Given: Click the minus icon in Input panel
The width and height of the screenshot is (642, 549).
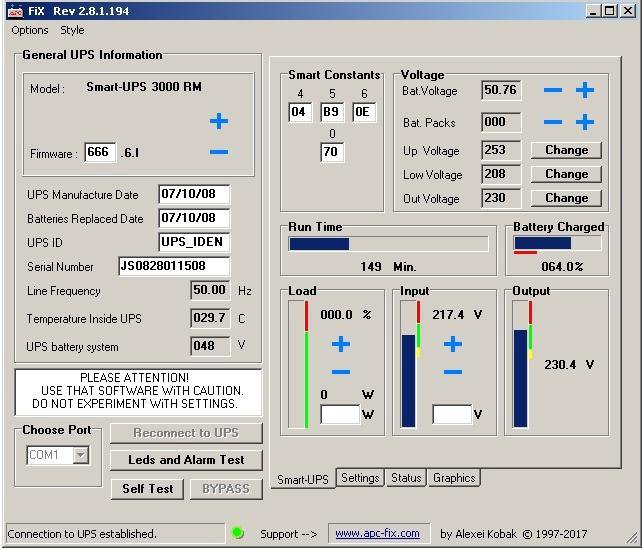Looking at the screenshot, I should point(453,373).
